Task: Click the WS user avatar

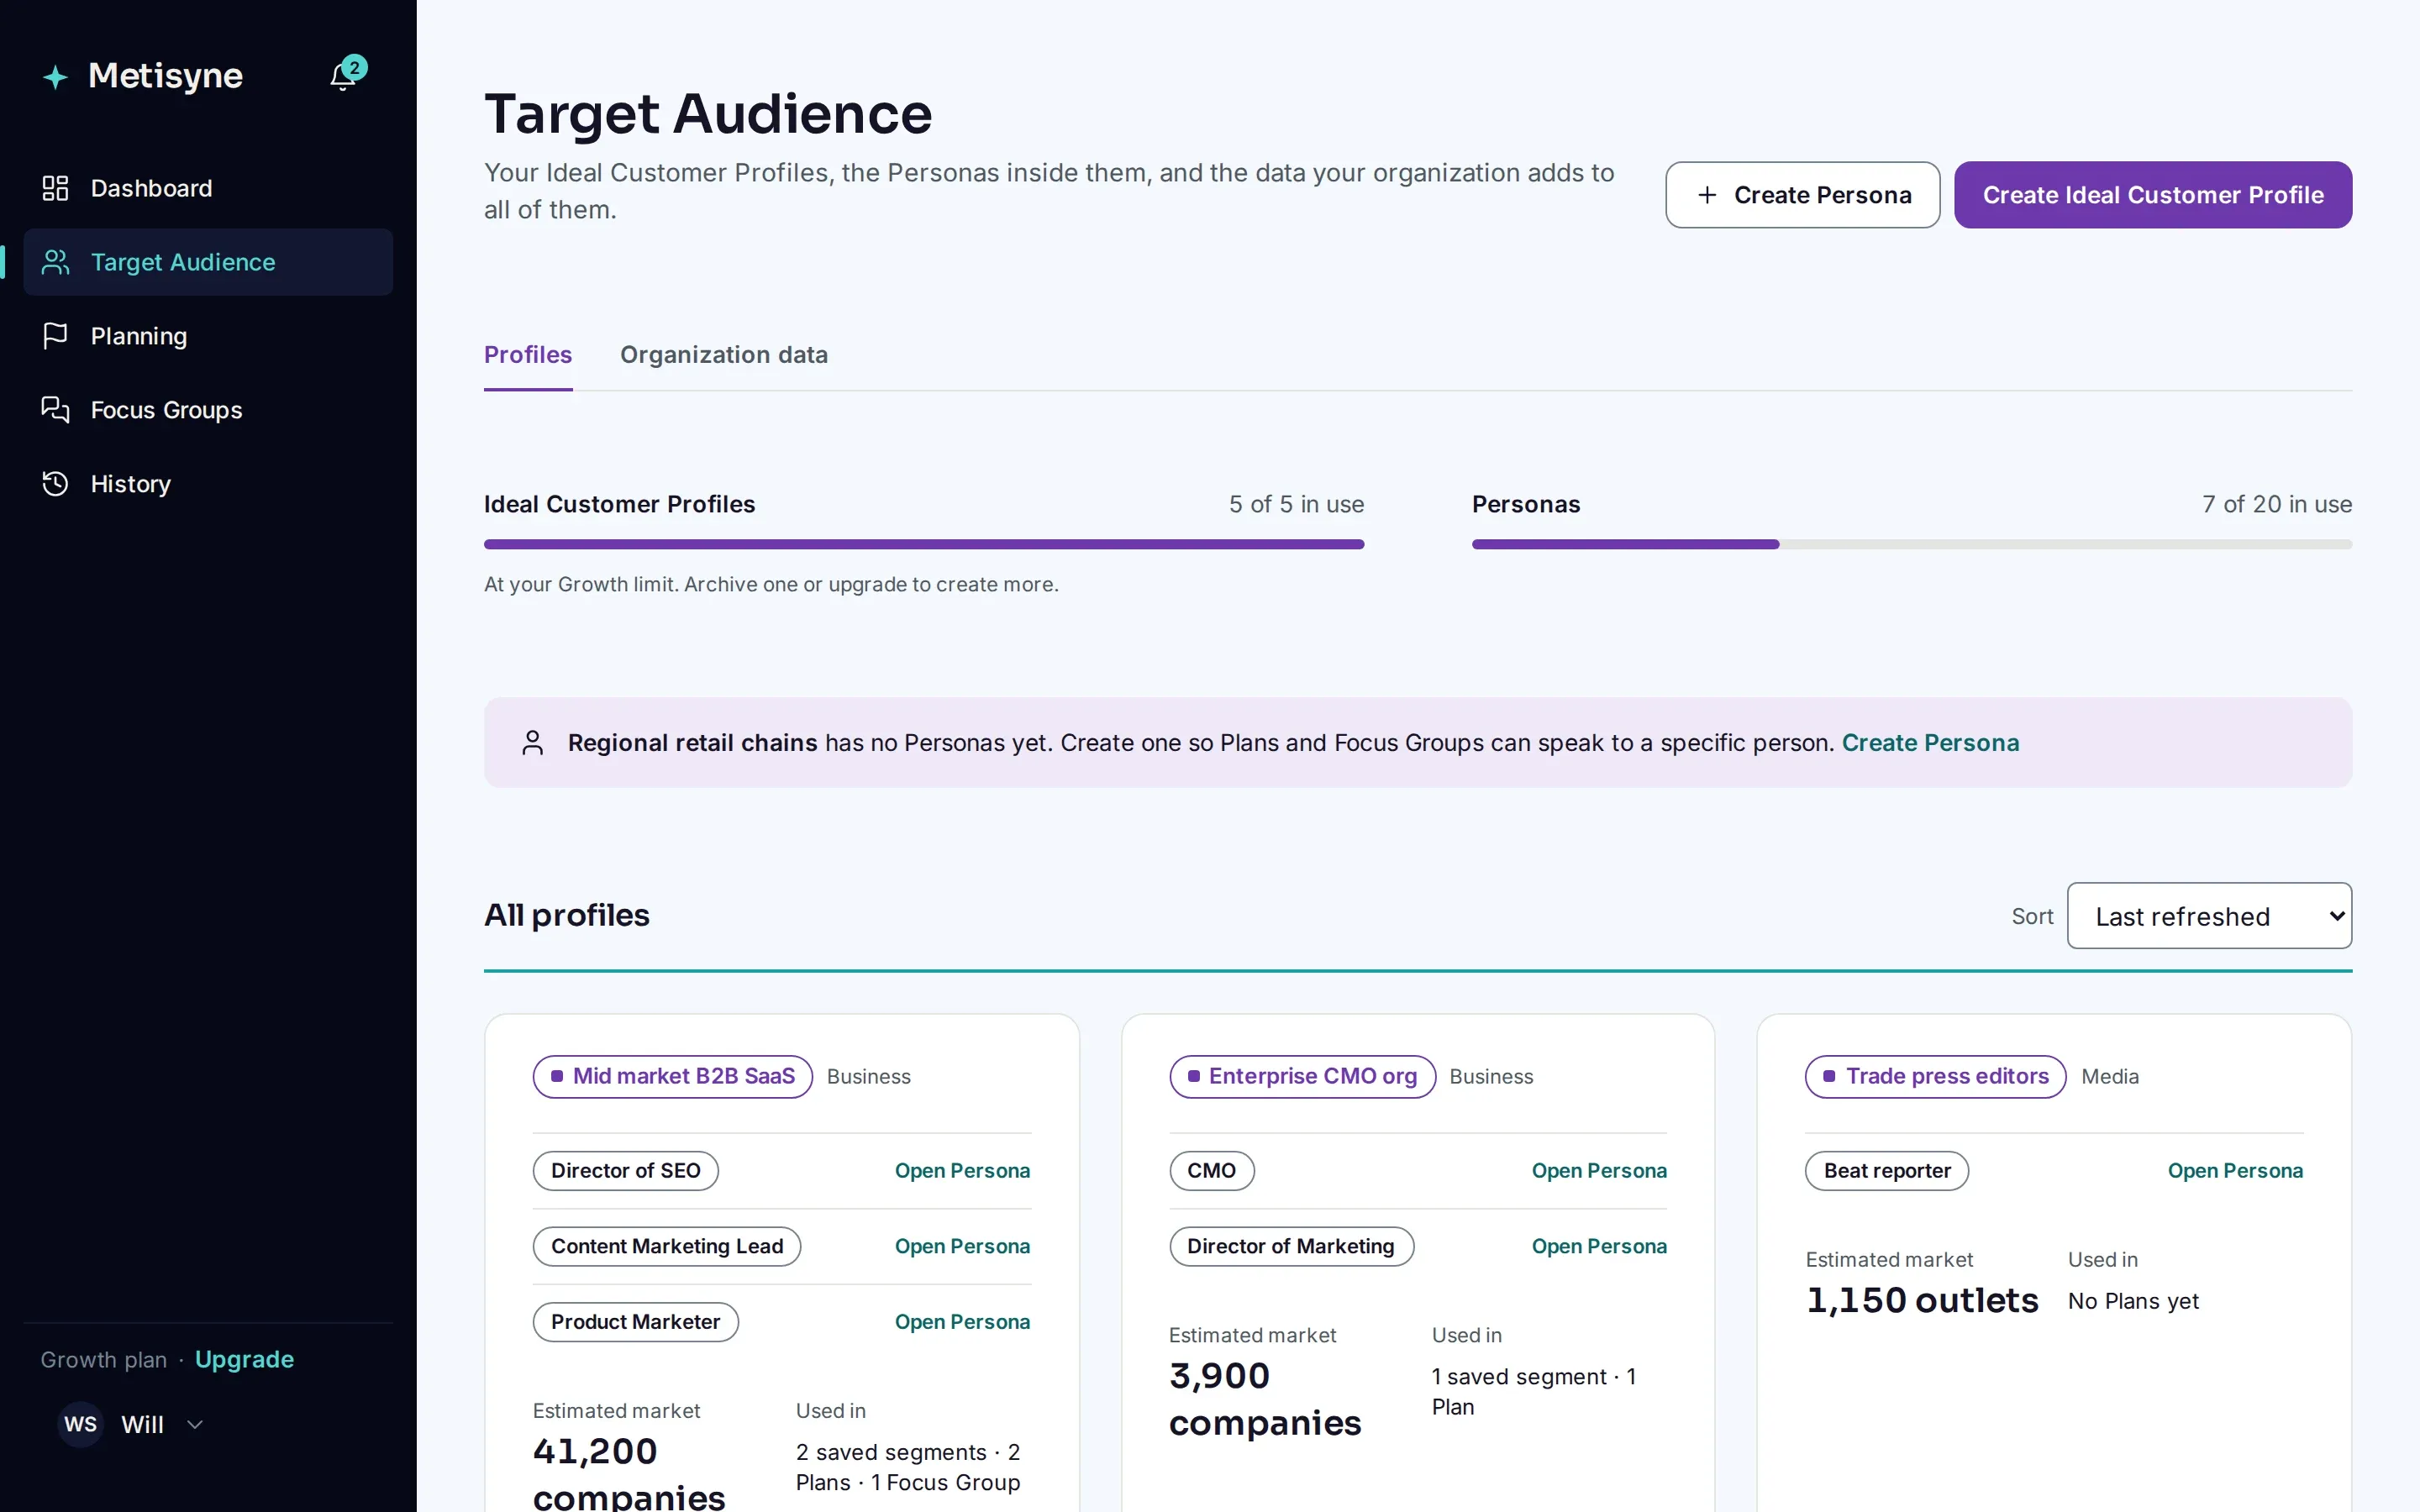Action: coord(81,1424)
